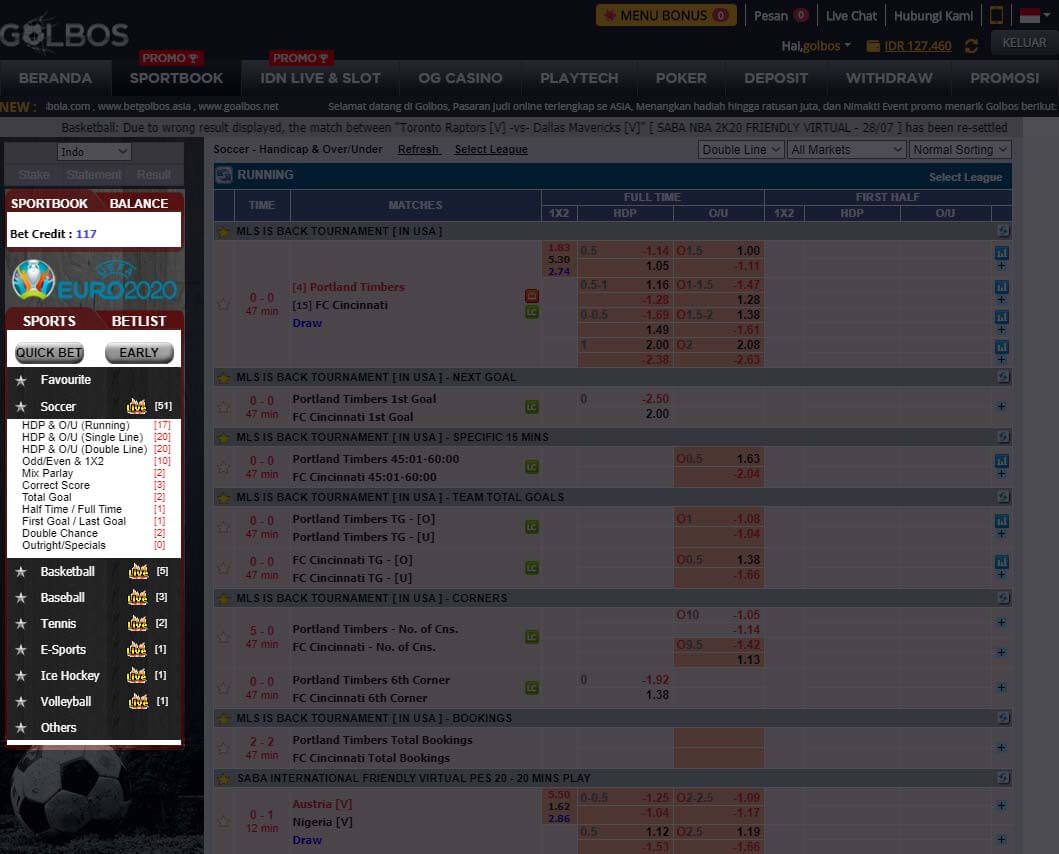Favourite the Portland Timbers vs FC Cincinnati match star

tap(224, 304)
